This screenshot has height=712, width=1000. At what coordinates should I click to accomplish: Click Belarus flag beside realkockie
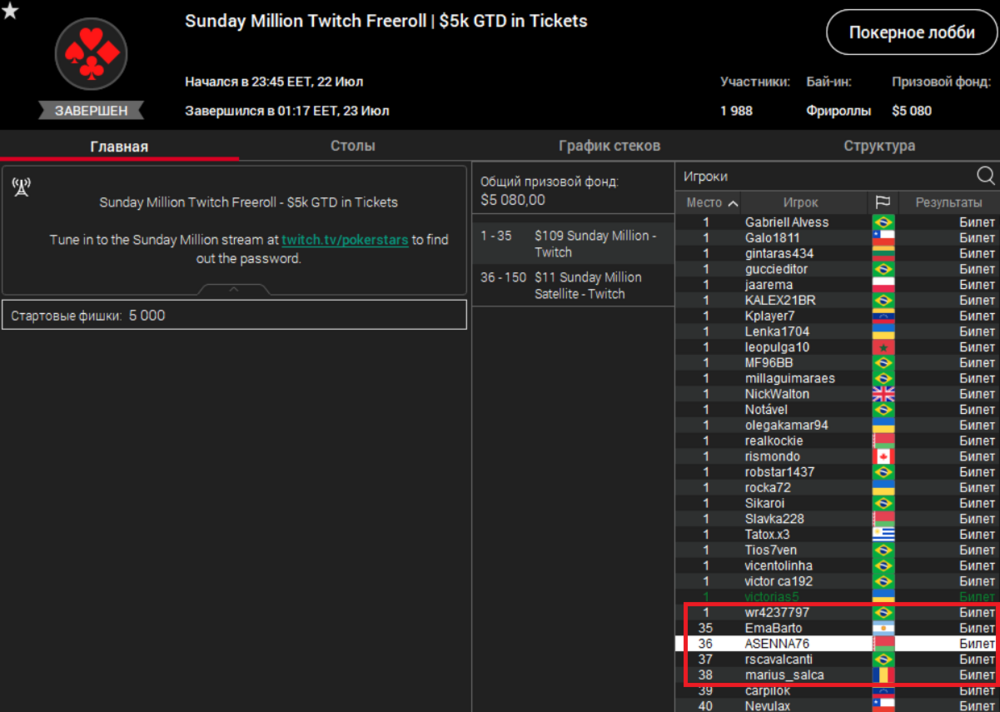coord(883,441)
